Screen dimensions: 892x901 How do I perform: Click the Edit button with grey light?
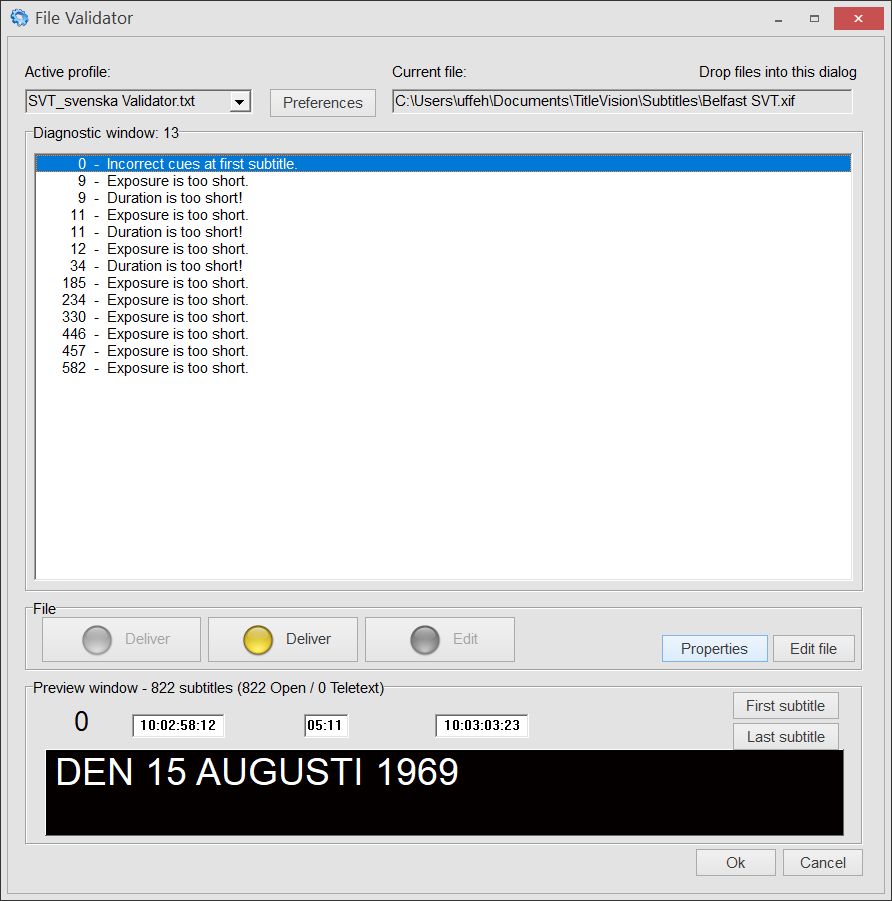click(440, 640)
